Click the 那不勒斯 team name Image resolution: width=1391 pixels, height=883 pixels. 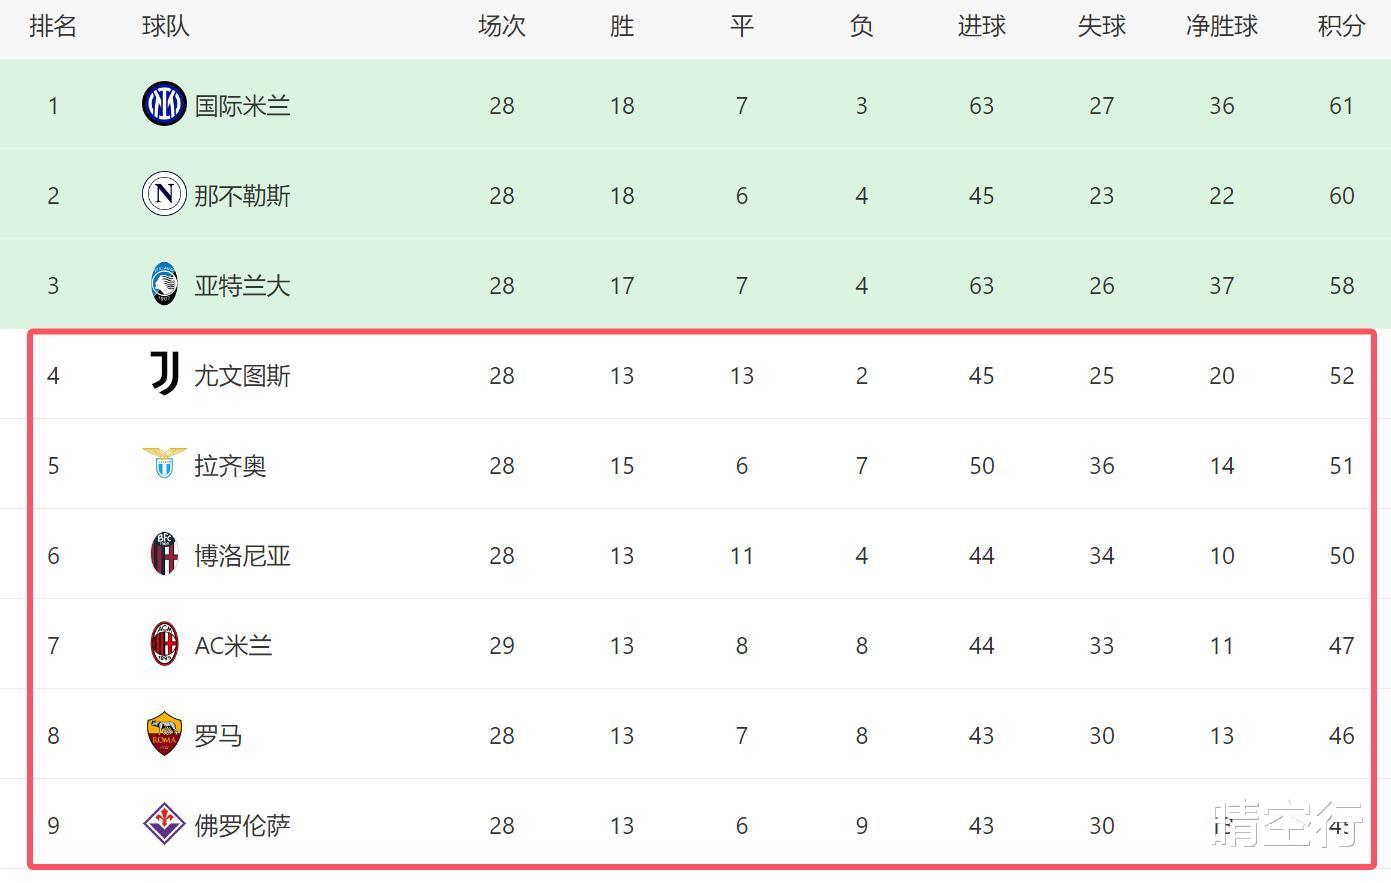242,196
